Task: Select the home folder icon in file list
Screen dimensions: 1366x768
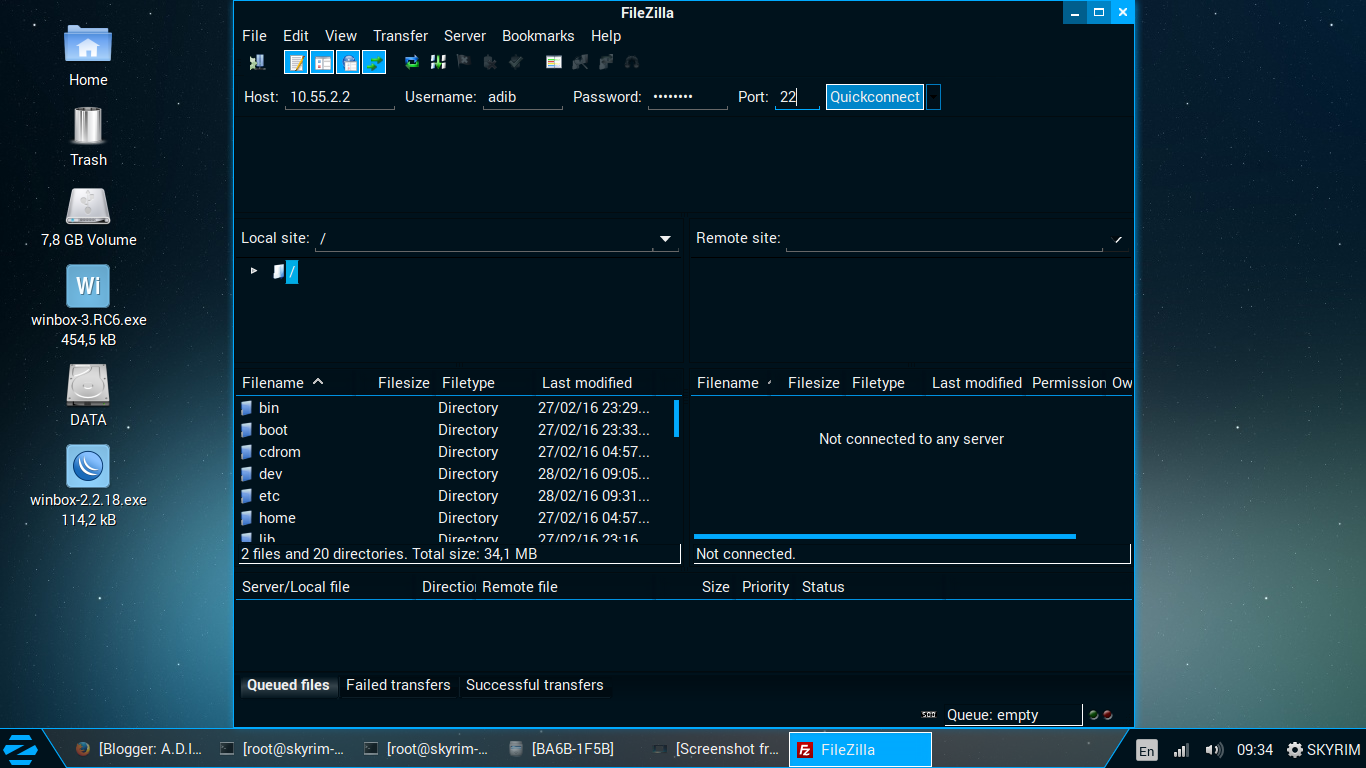Action: click(247, 518)
